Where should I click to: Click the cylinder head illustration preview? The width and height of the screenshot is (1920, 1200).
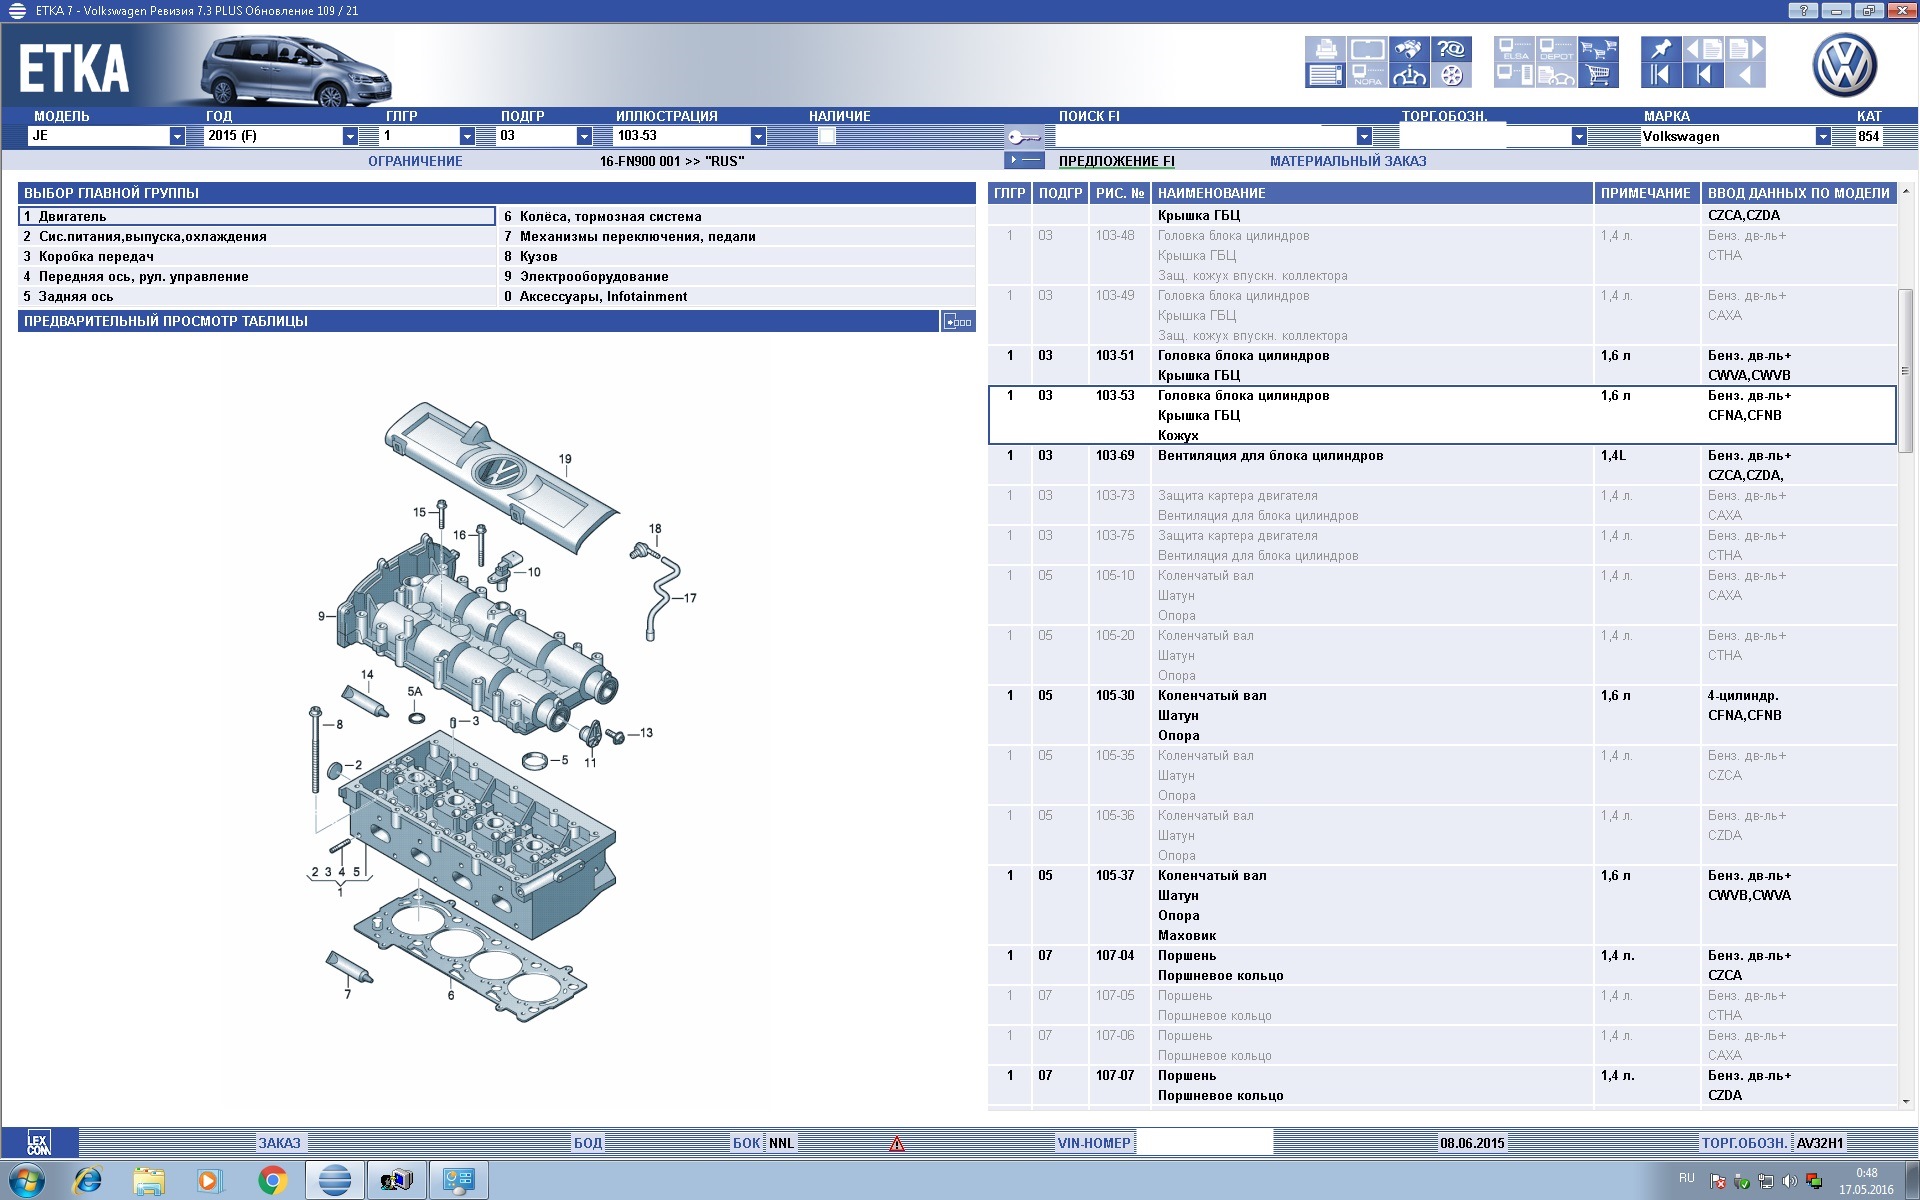coord(500,712)
